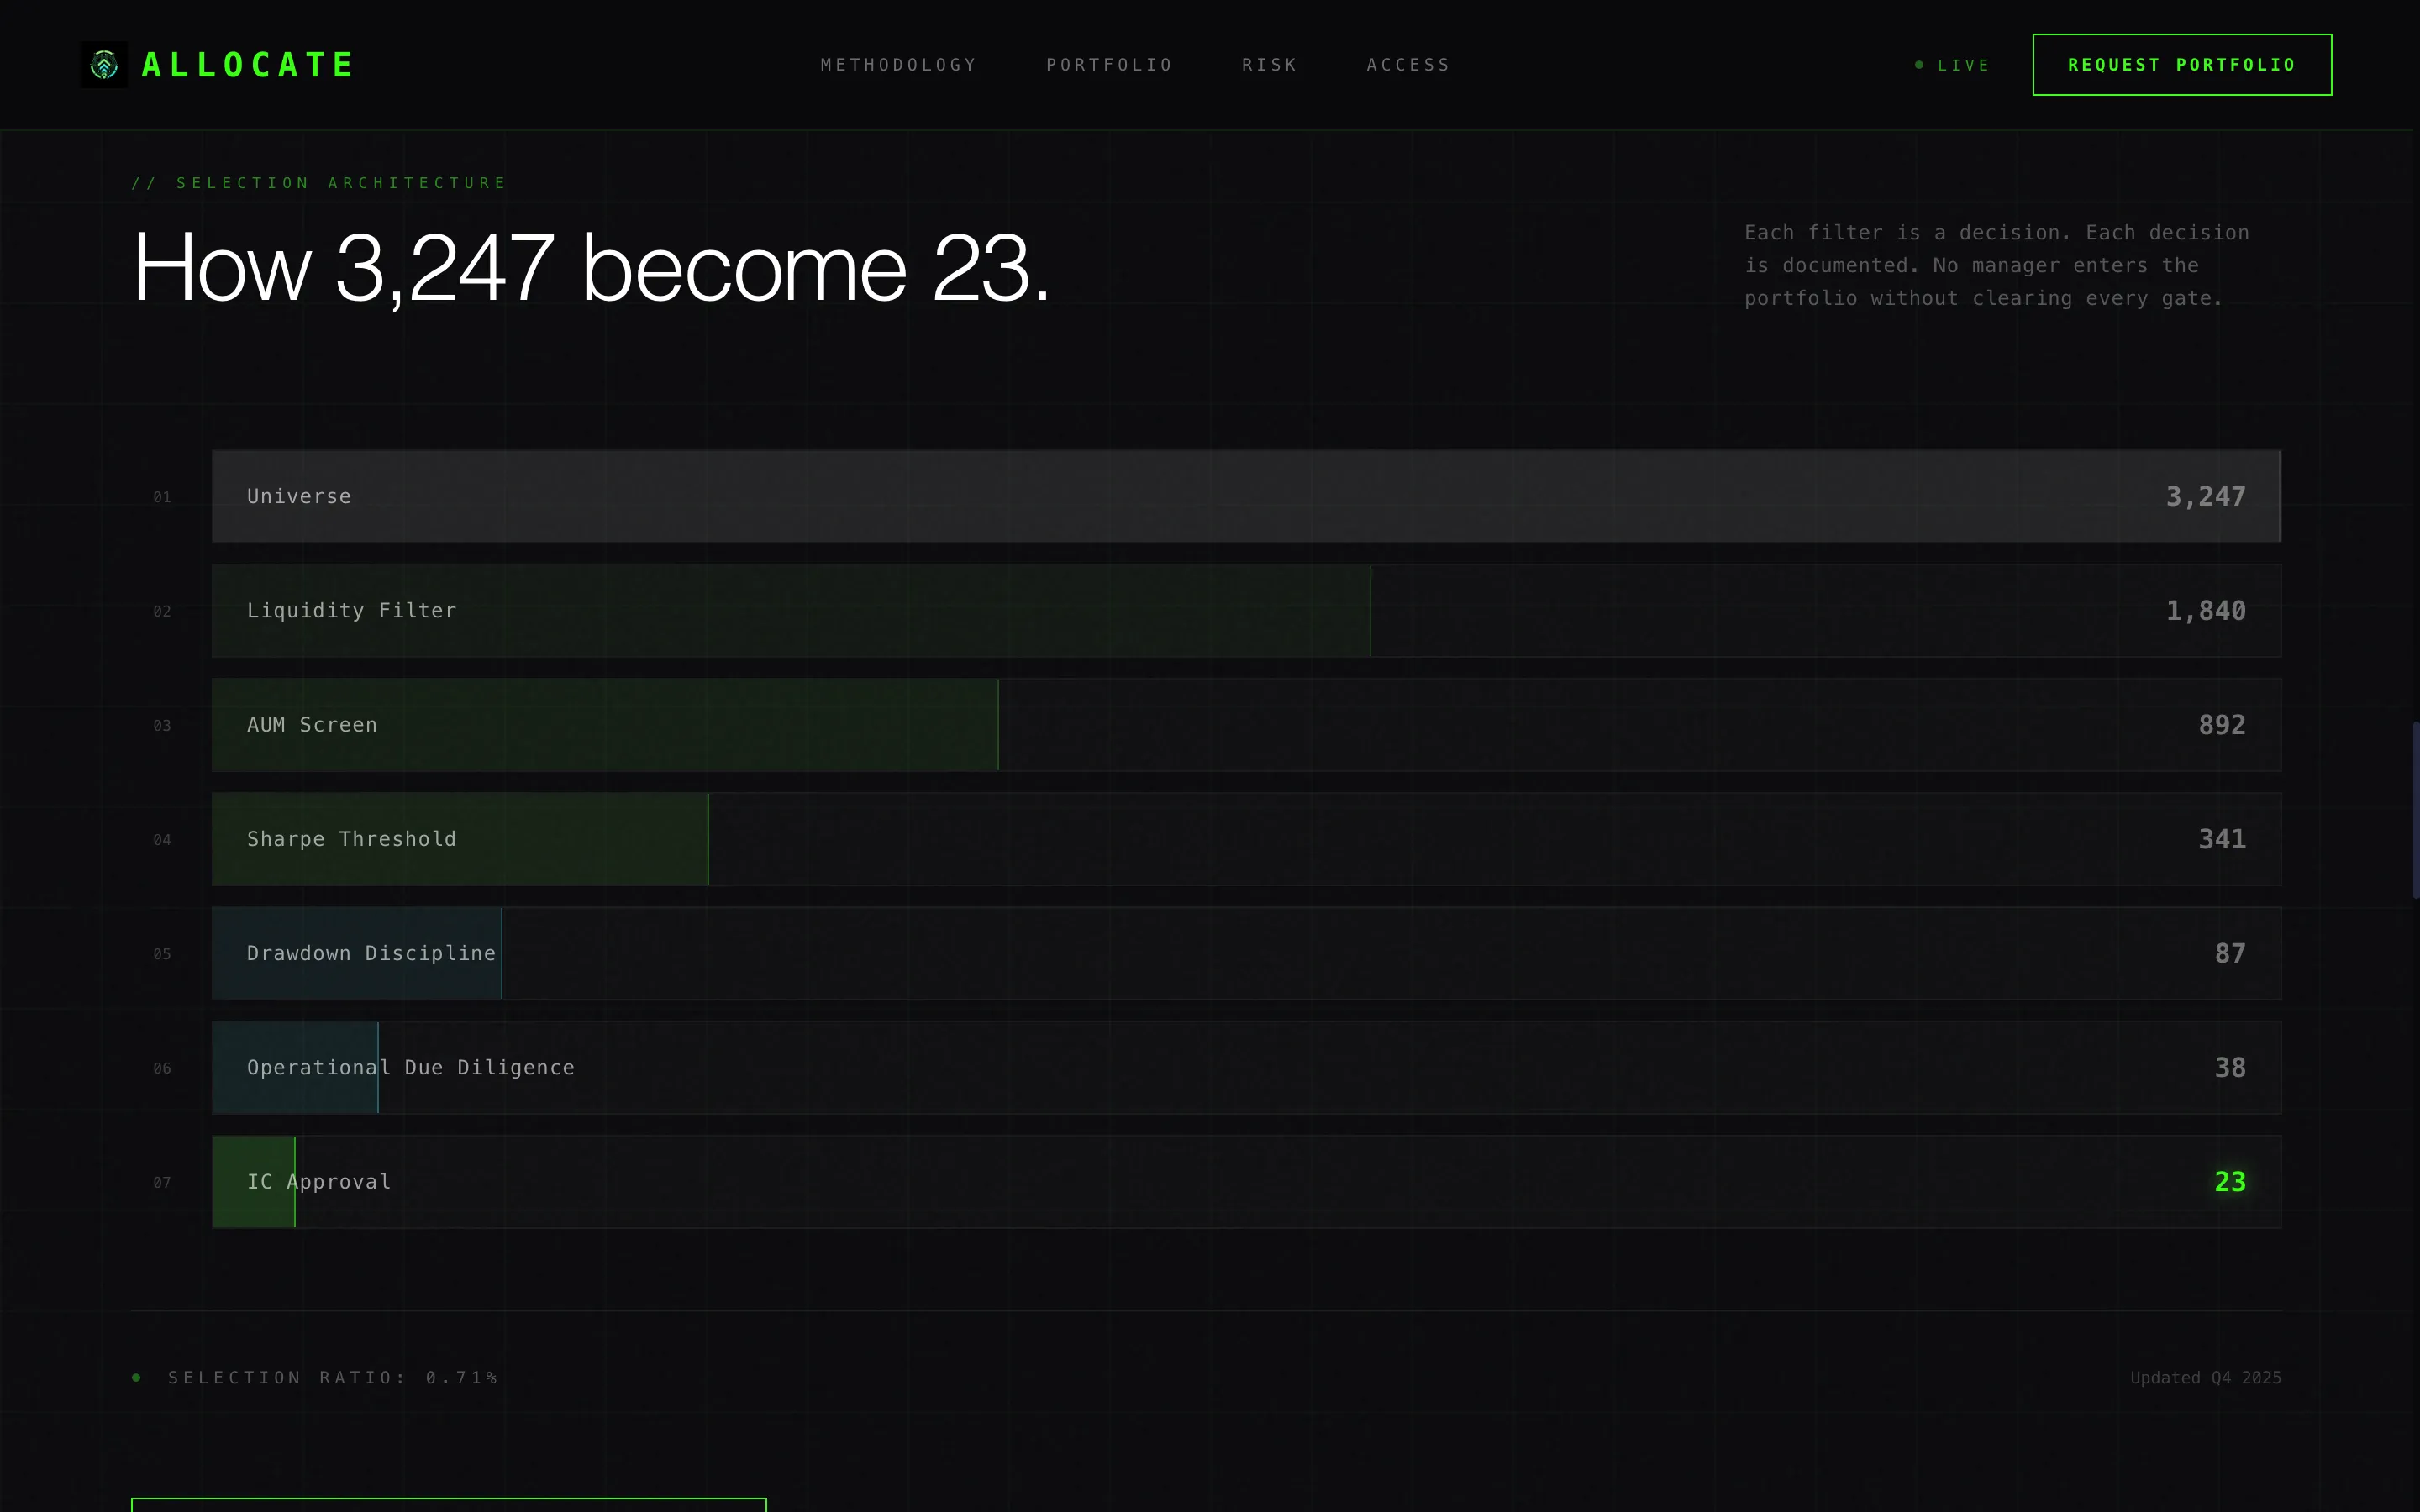Select the Sharpe Threshold bar
Viewport: 2420px width, 1512px height.
(1246, 839)
